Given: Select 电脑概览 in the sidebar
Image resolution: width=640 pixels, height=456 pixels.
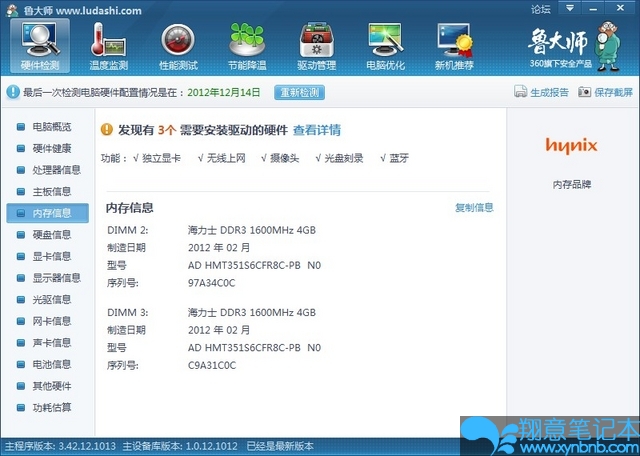Looking at the screenshot, I should (51, 127).
